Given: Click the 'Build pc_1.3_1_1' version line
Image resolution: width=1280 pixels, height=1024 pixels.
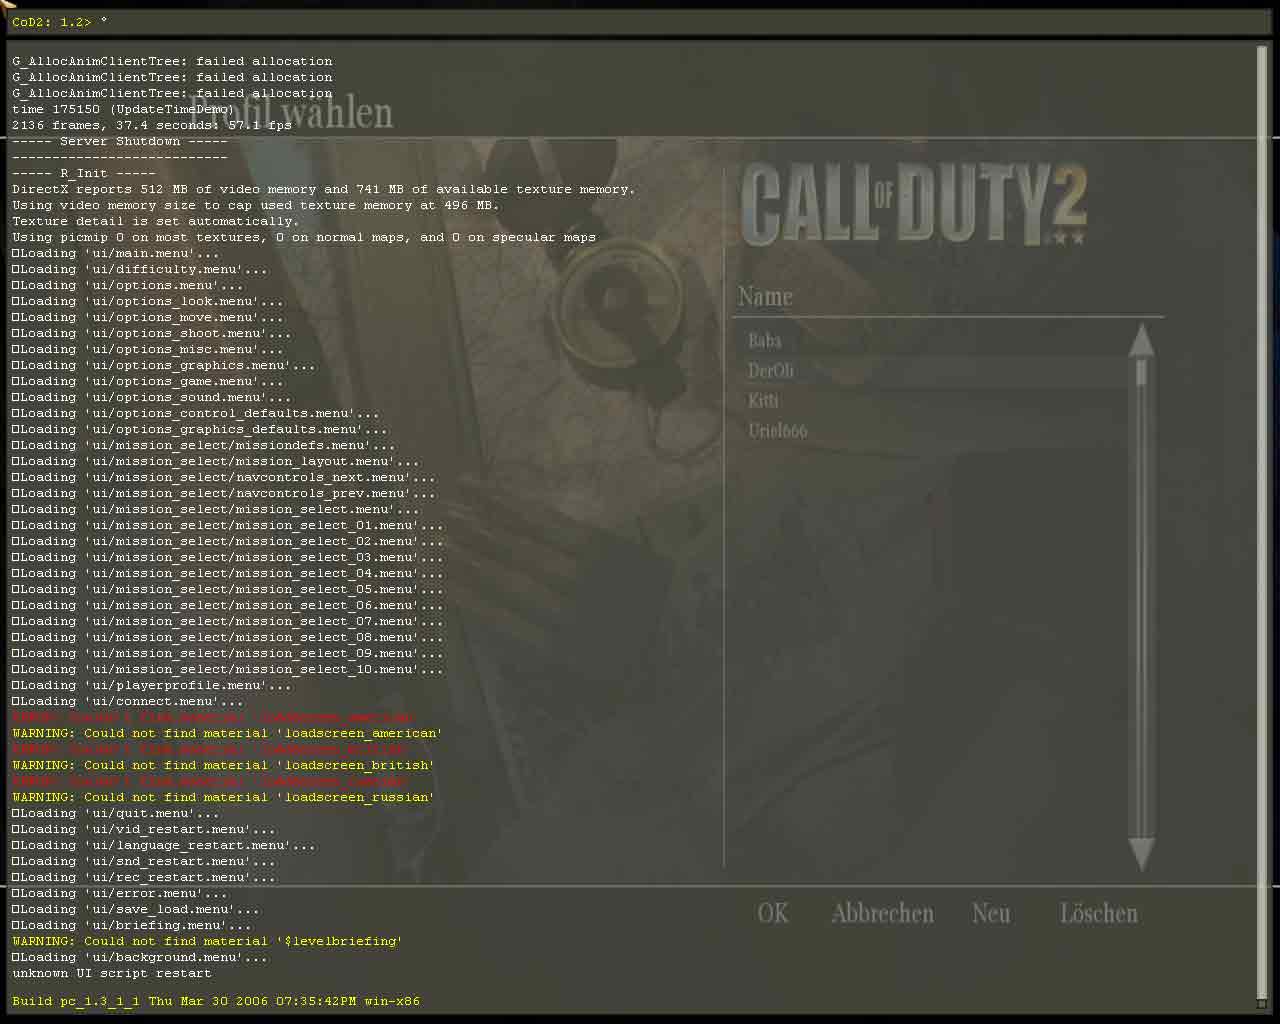Looking at the screenshot, I should pos(216,1001).
